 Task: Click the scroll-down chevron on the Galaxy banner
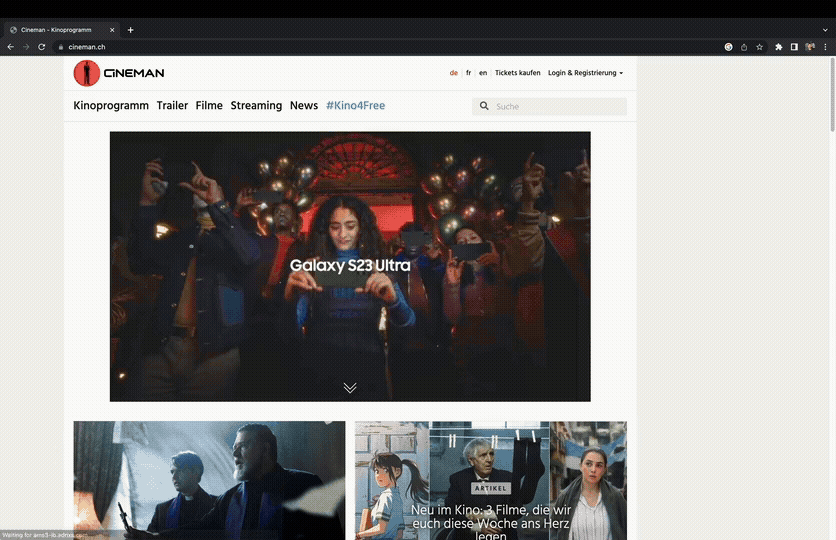click(x=350, y=387)
